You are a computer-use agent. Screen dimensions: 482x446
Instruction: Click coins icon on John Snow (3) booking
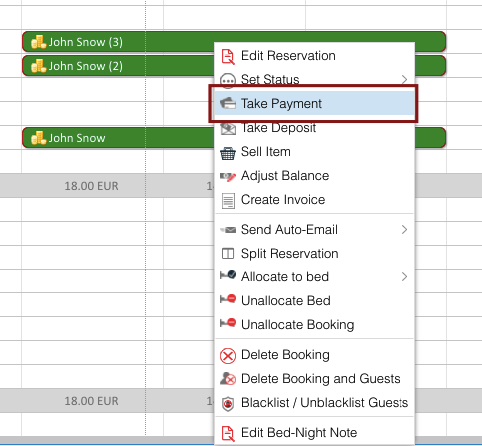[x=38, y=42]
